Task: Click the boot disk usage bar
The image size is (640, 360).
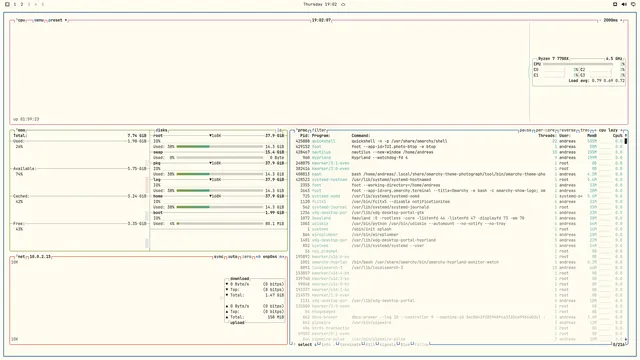Action: [x=220, y=224]
